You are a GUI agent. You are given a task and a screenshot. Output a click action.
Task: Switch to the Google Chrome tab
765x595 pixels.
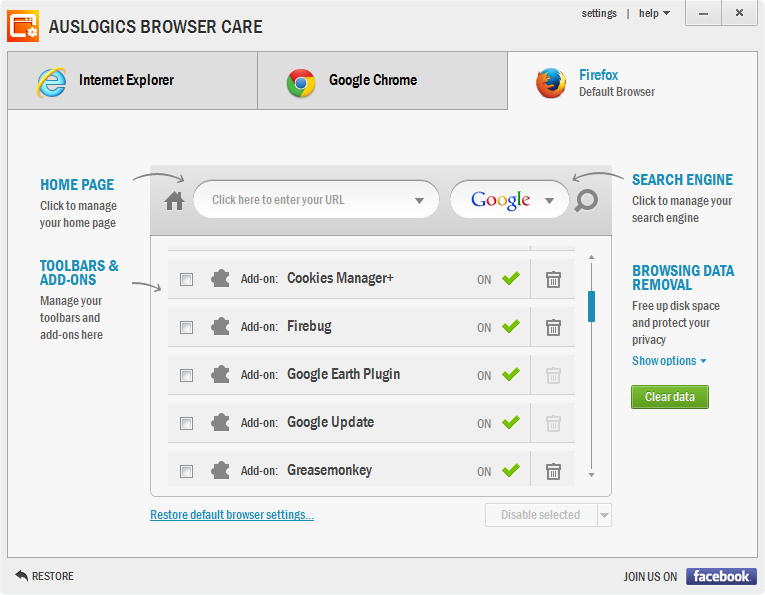tap(382, 80)
